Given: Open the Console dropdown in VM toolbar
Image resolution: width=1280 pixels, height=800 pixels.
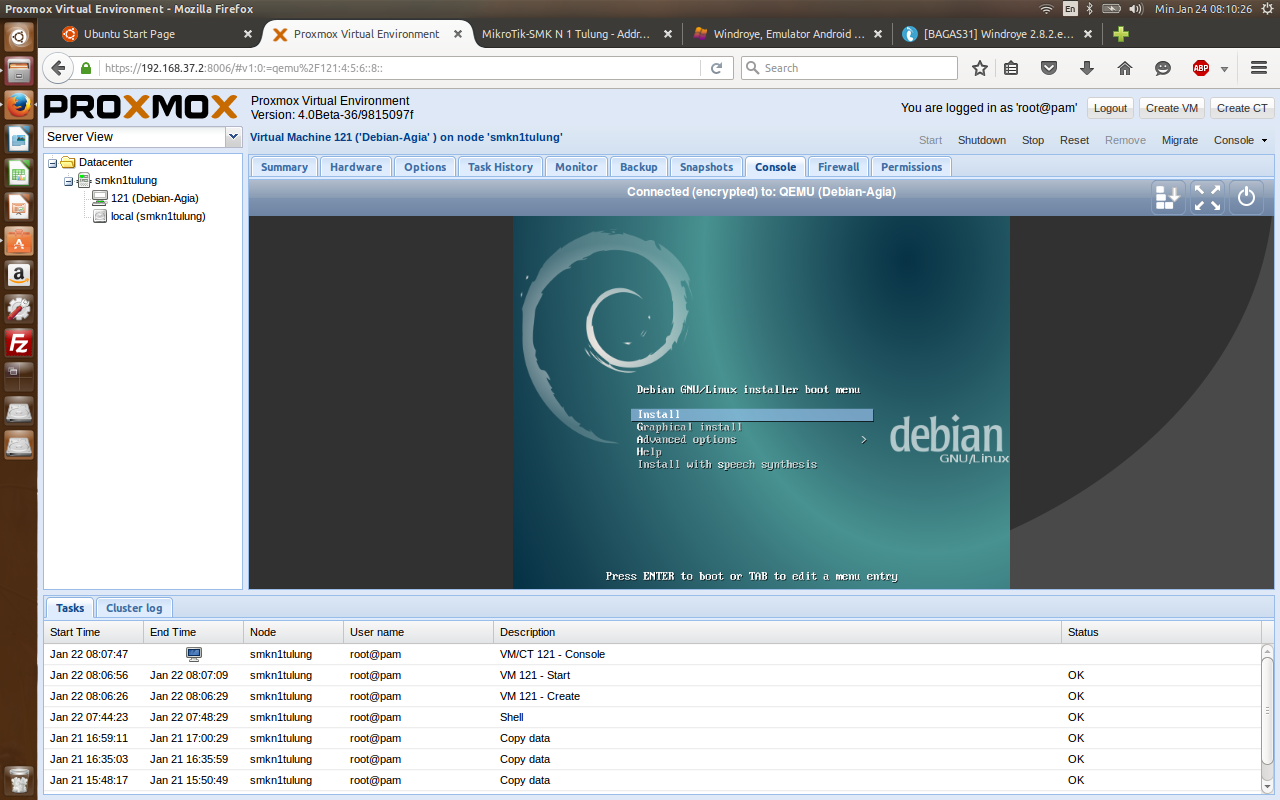Looking at the screenshot, I should [1240, 140].
